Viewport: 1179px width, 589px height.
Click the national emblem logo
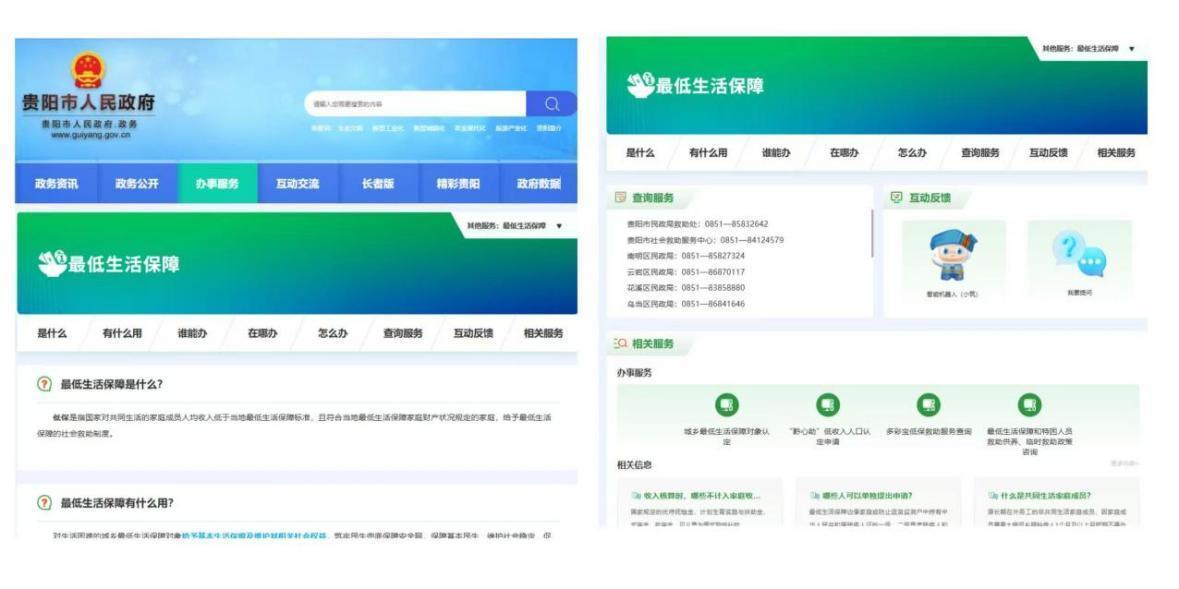(x=87, y=71)
